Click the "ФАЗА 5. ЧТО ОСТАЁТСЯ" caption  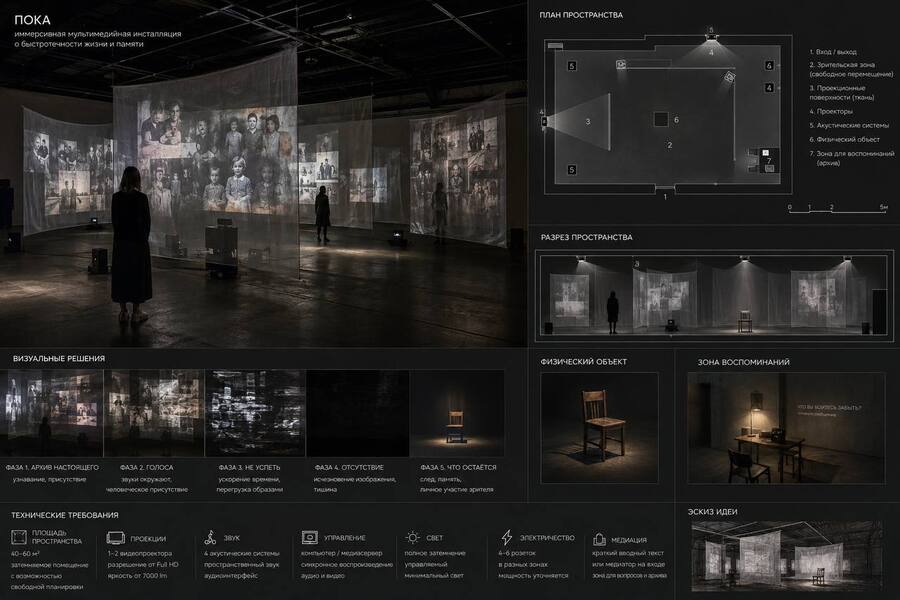(x=458, y=467)
